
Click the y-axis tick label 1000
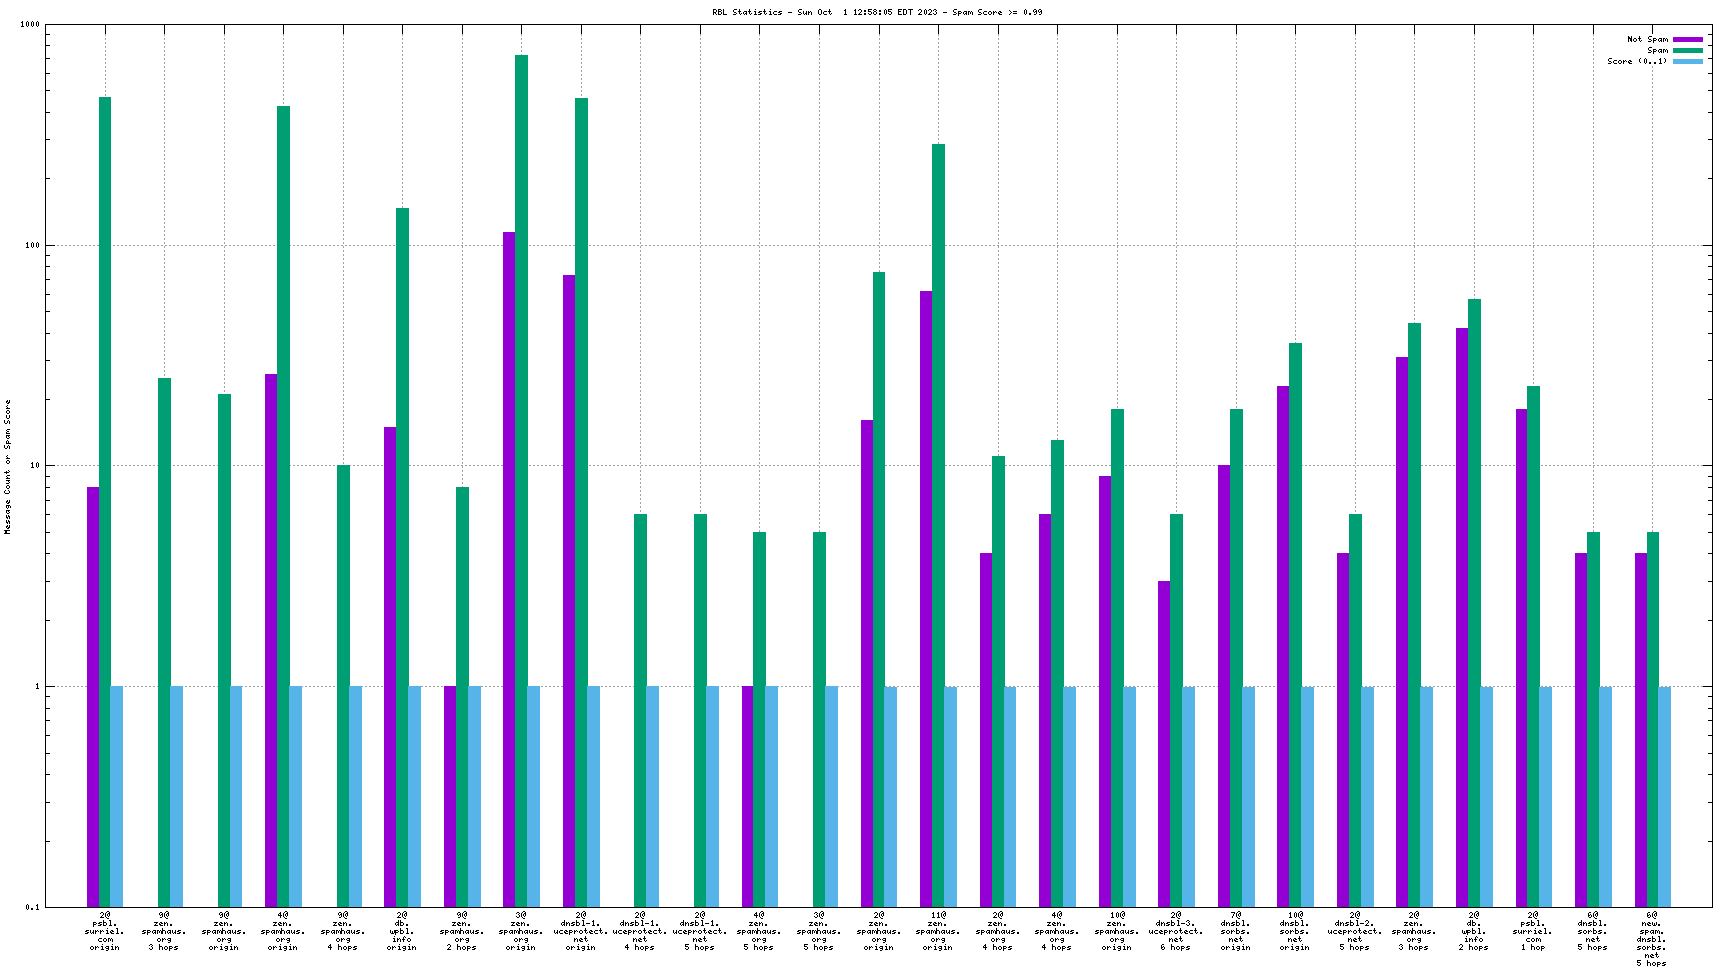coord(29,25)
